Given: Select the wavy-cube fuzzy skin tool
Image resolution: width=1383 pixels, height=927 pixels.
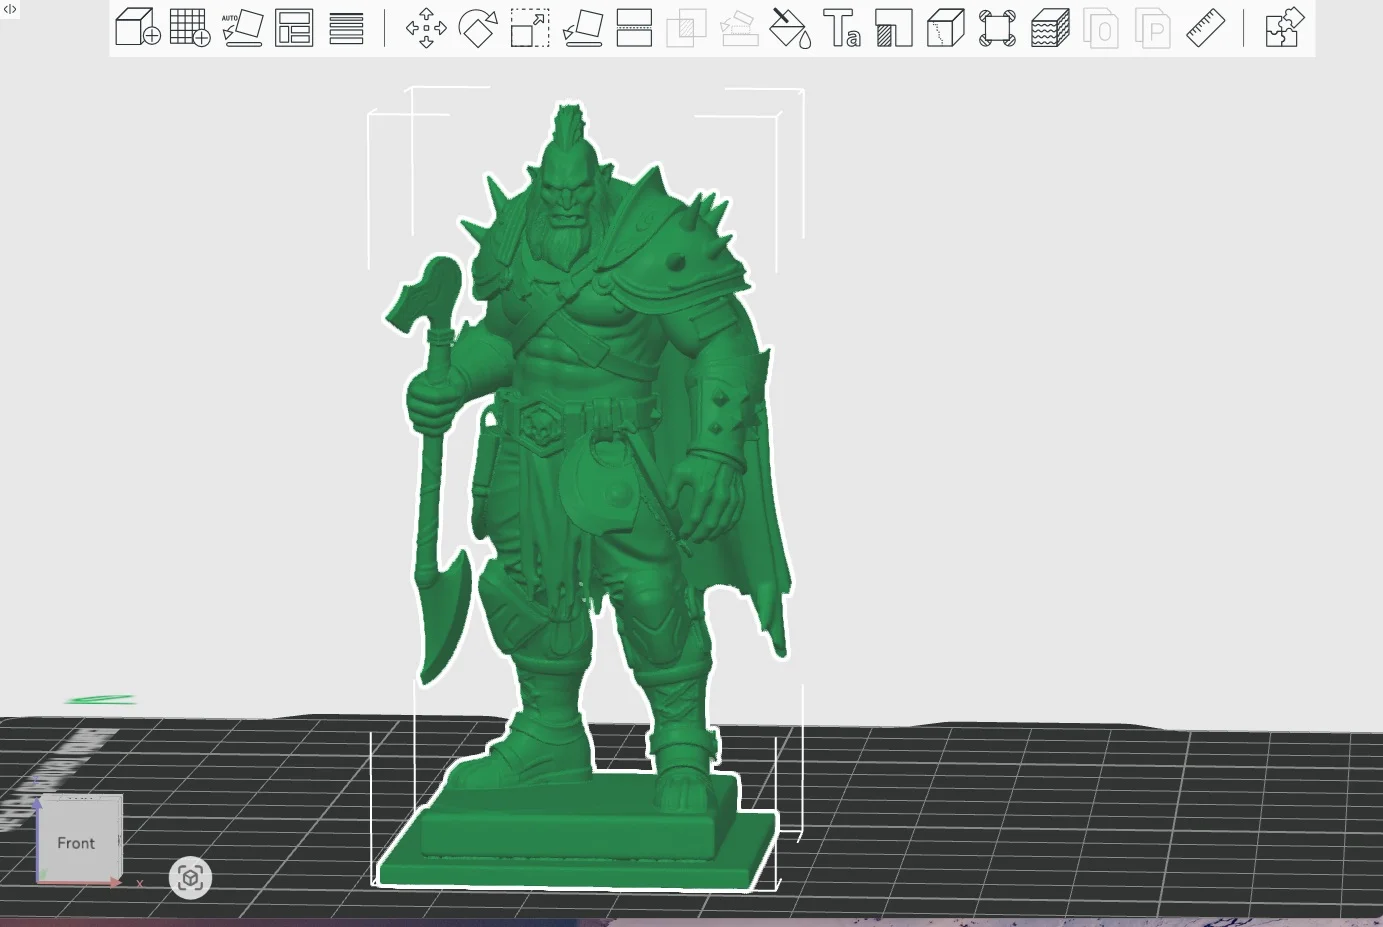Looking at the screenshot, I should (x=1050, y=27).
